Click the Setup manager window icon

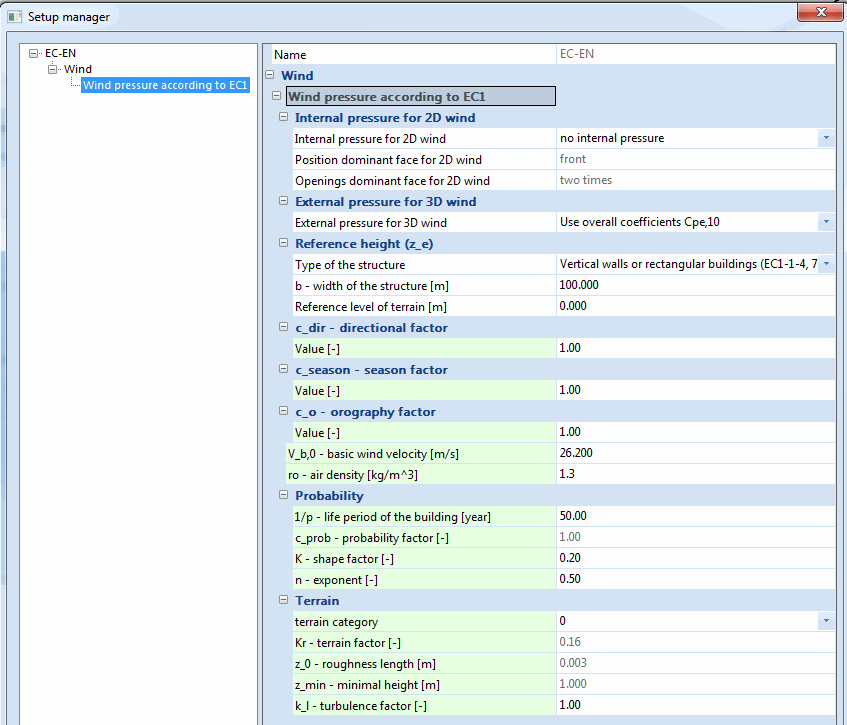tap(14, 17)
